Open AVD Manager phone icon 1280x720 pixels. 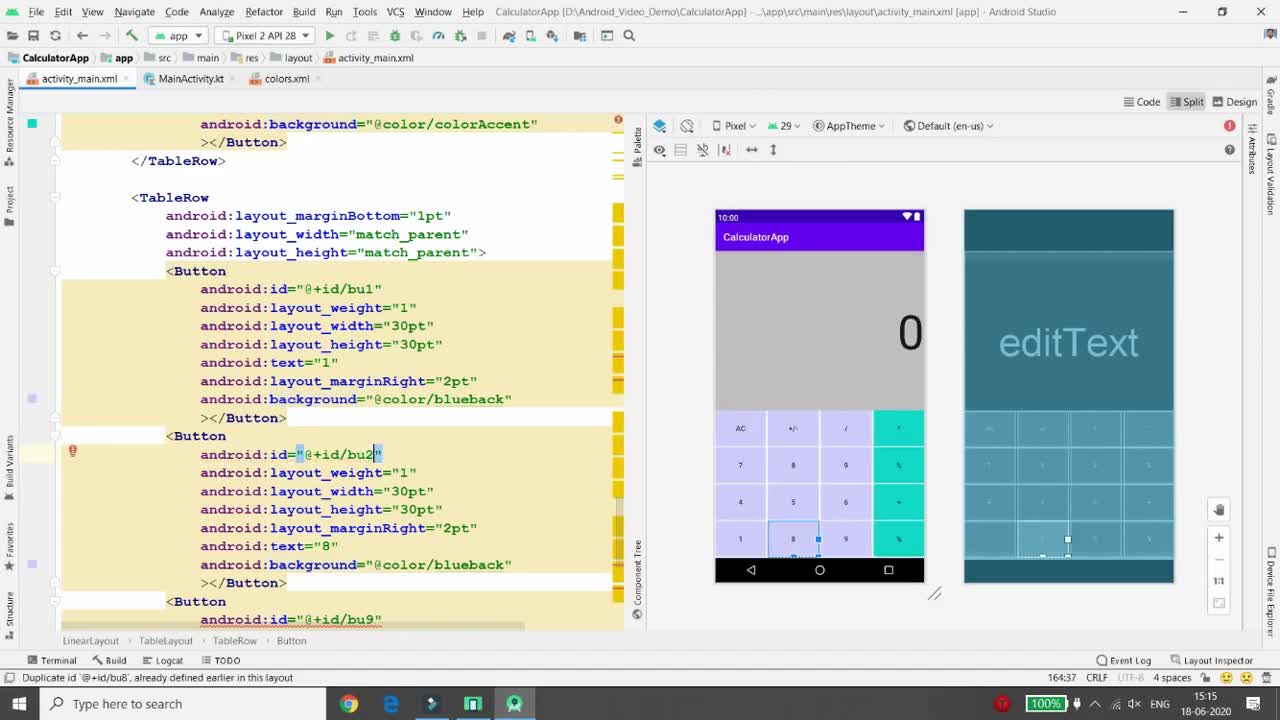point(531,36)
